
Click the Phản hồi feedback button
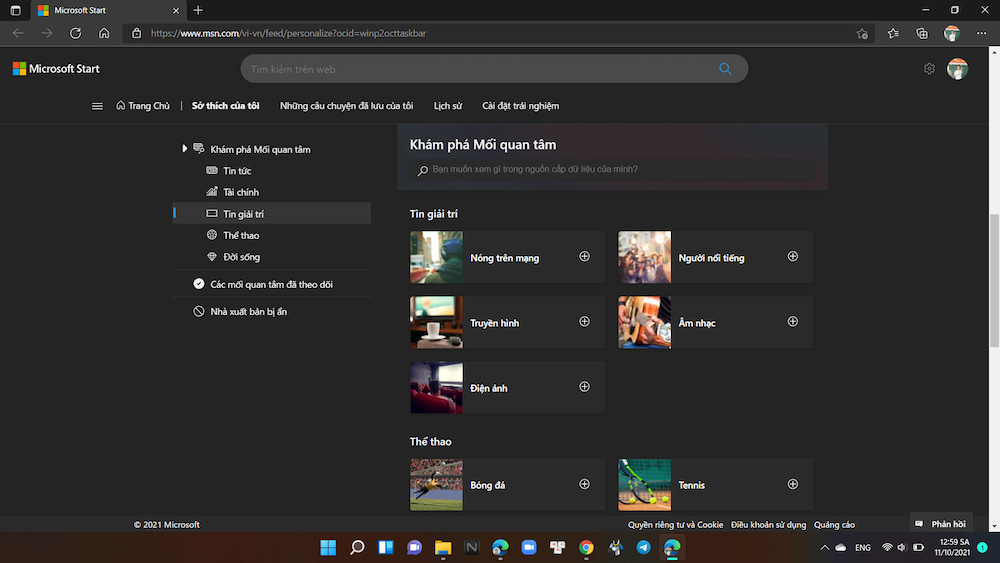coord(941,524)
